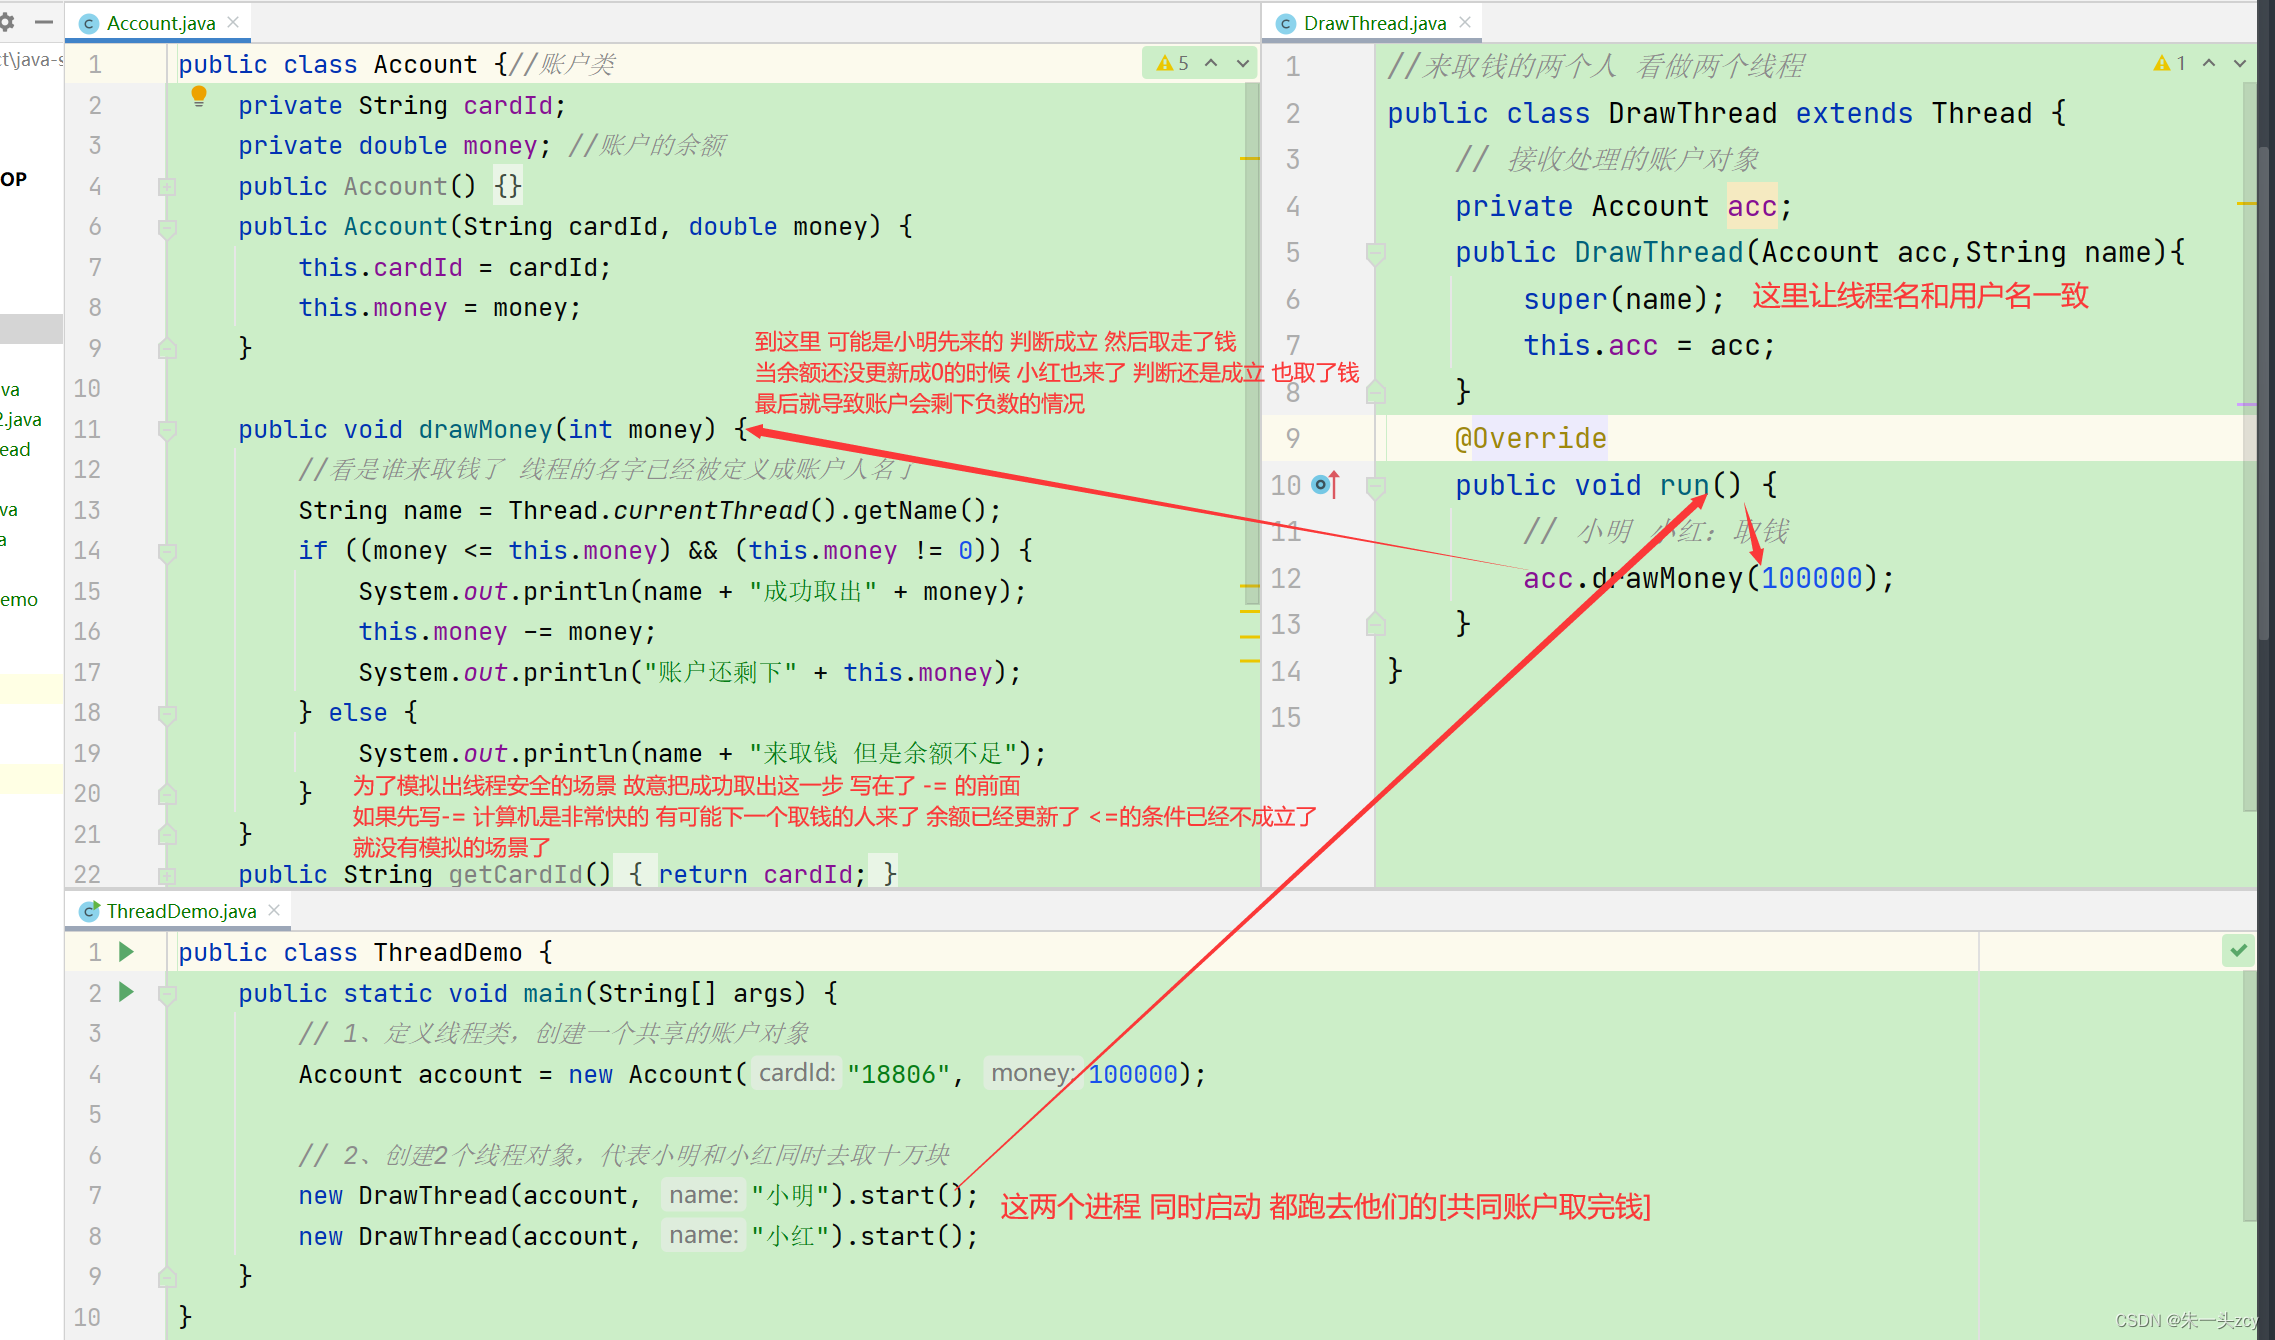Go to previous highlighted problem in Account.java
This screenshot has width=2275, height=1340.
pyautogui.click(x=1211, y=63)
